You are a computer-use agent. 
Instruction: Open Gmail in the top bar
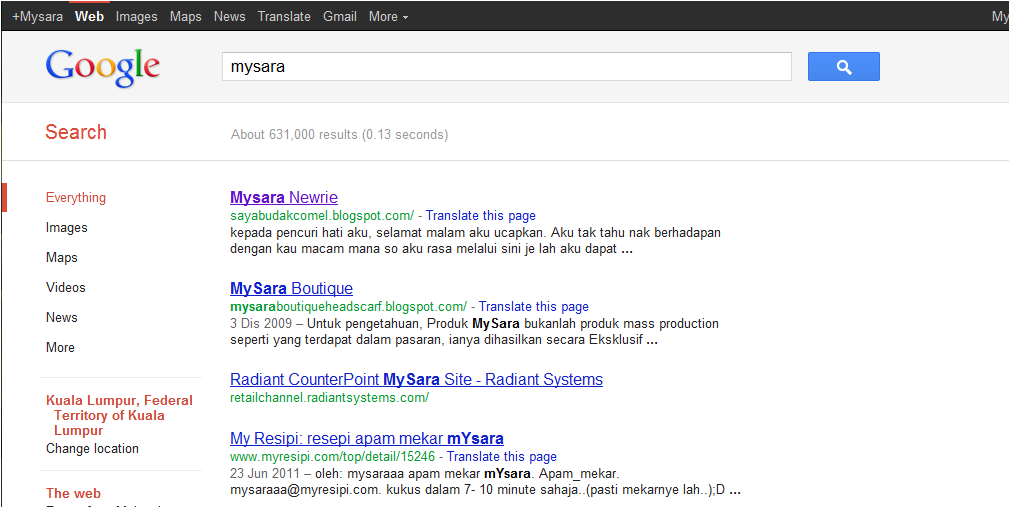tap(340, 17)
